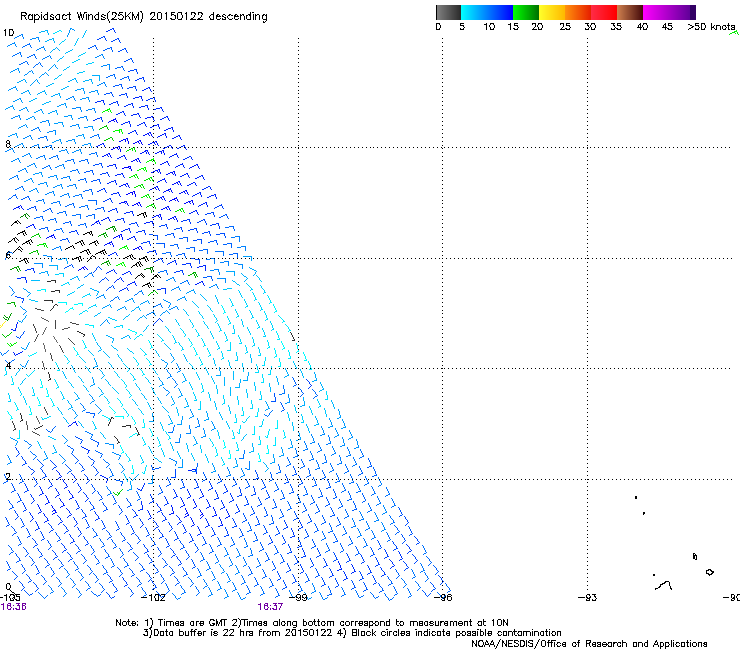Viewport: 740px width, 650px height.
Task: Click the diamond-shaped island outline near -90
Action: click(x=710, y=572)
